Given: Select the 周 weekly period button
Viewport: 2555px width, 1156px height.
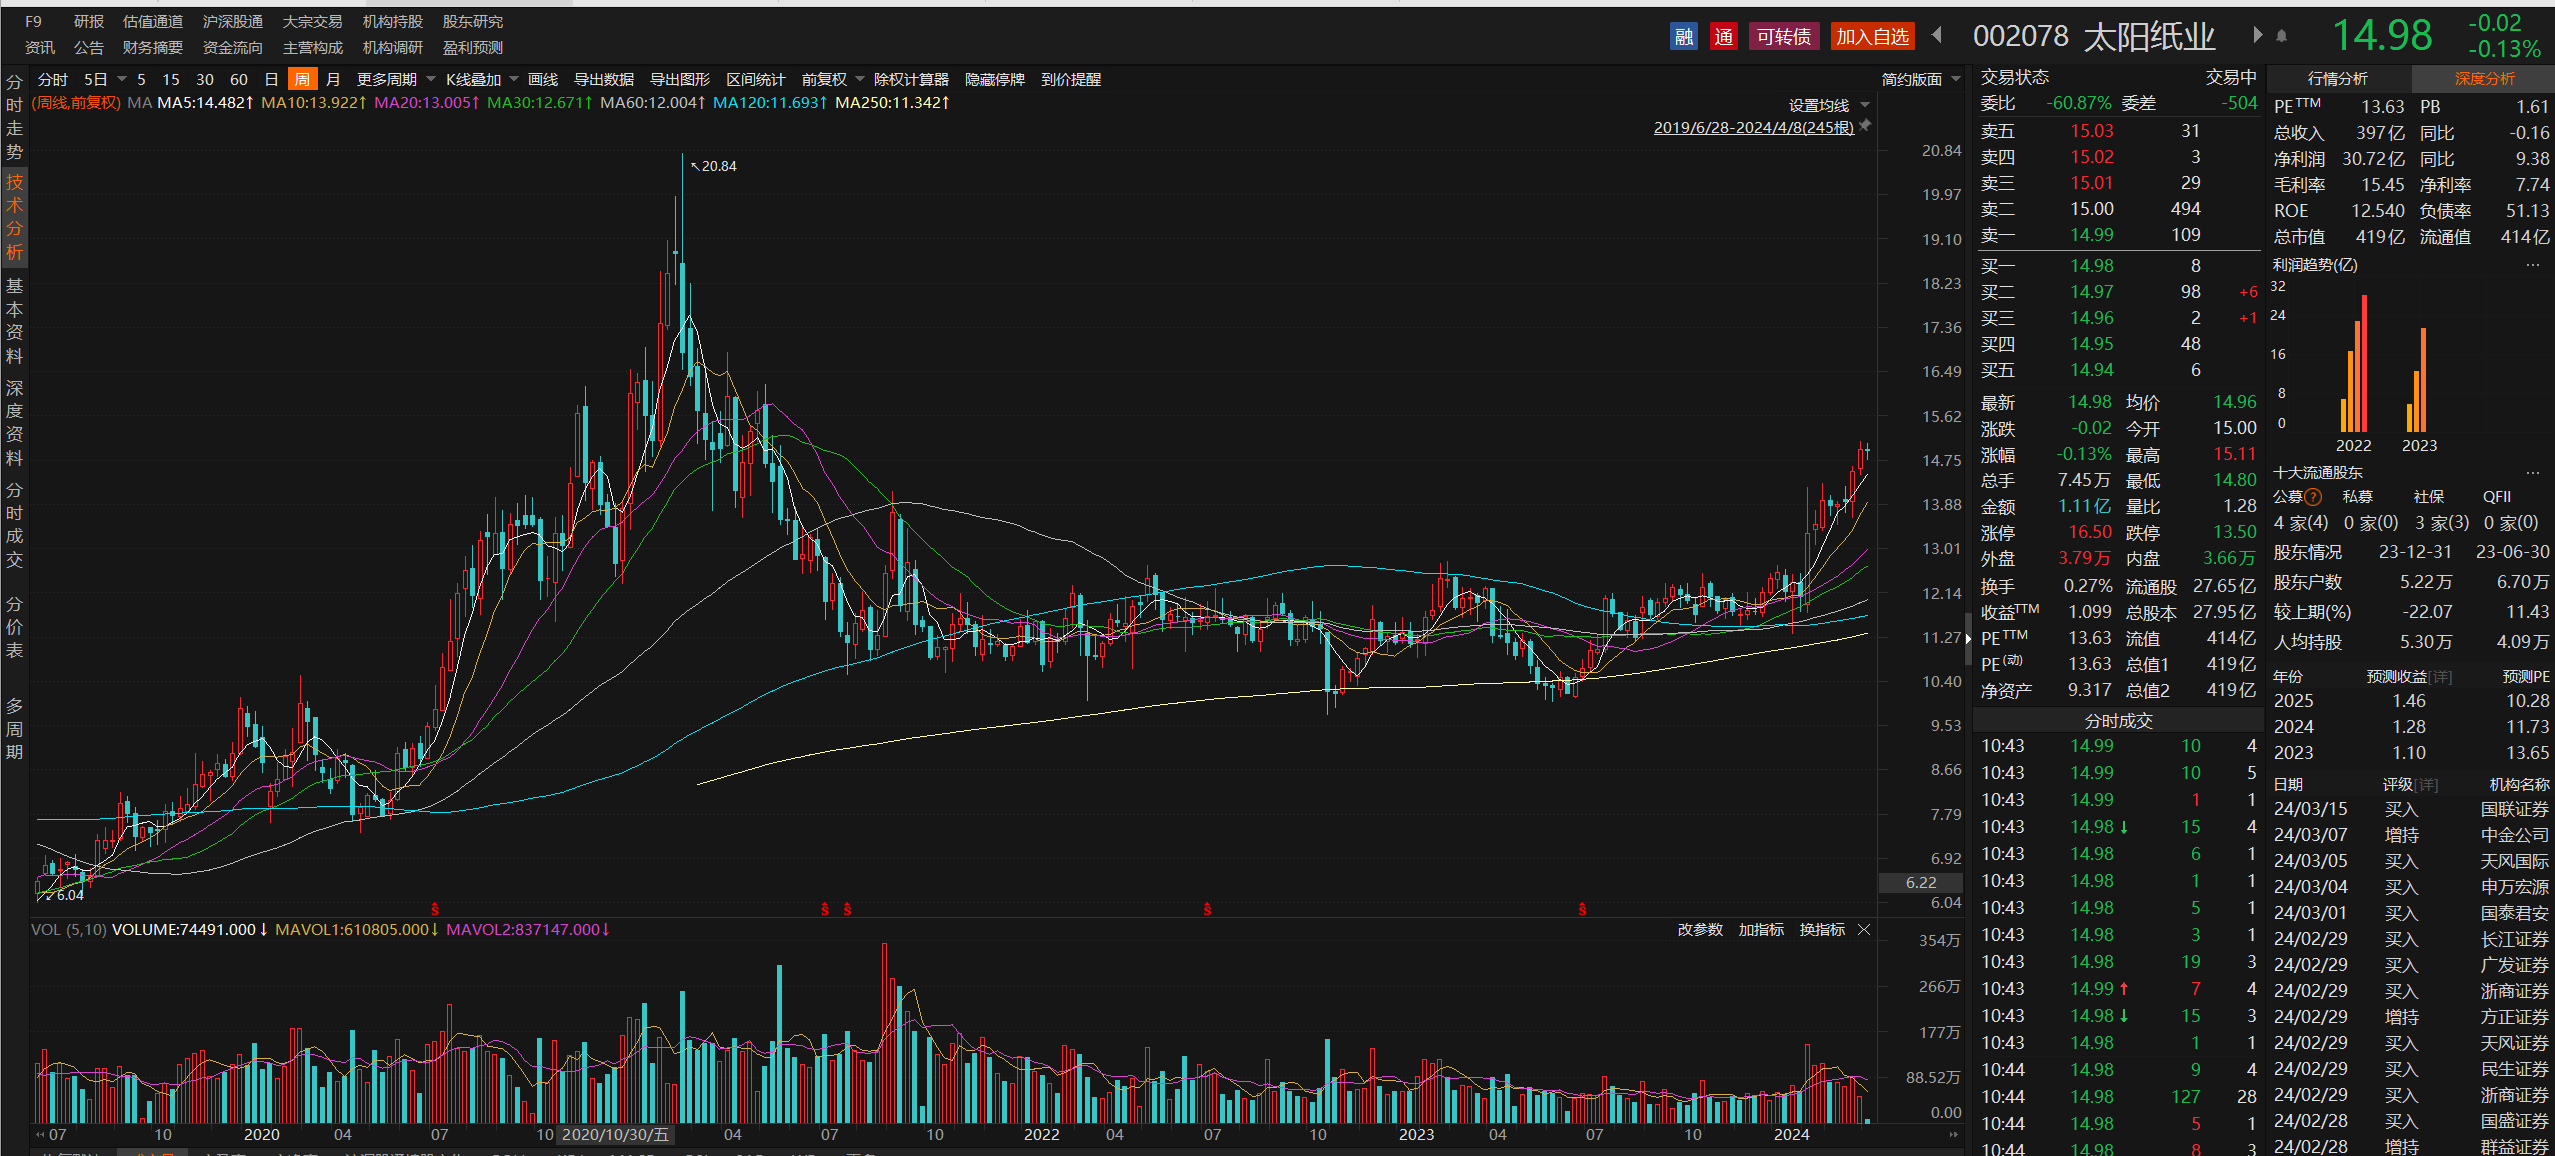Looking at the screenshot, I should 302,80.
